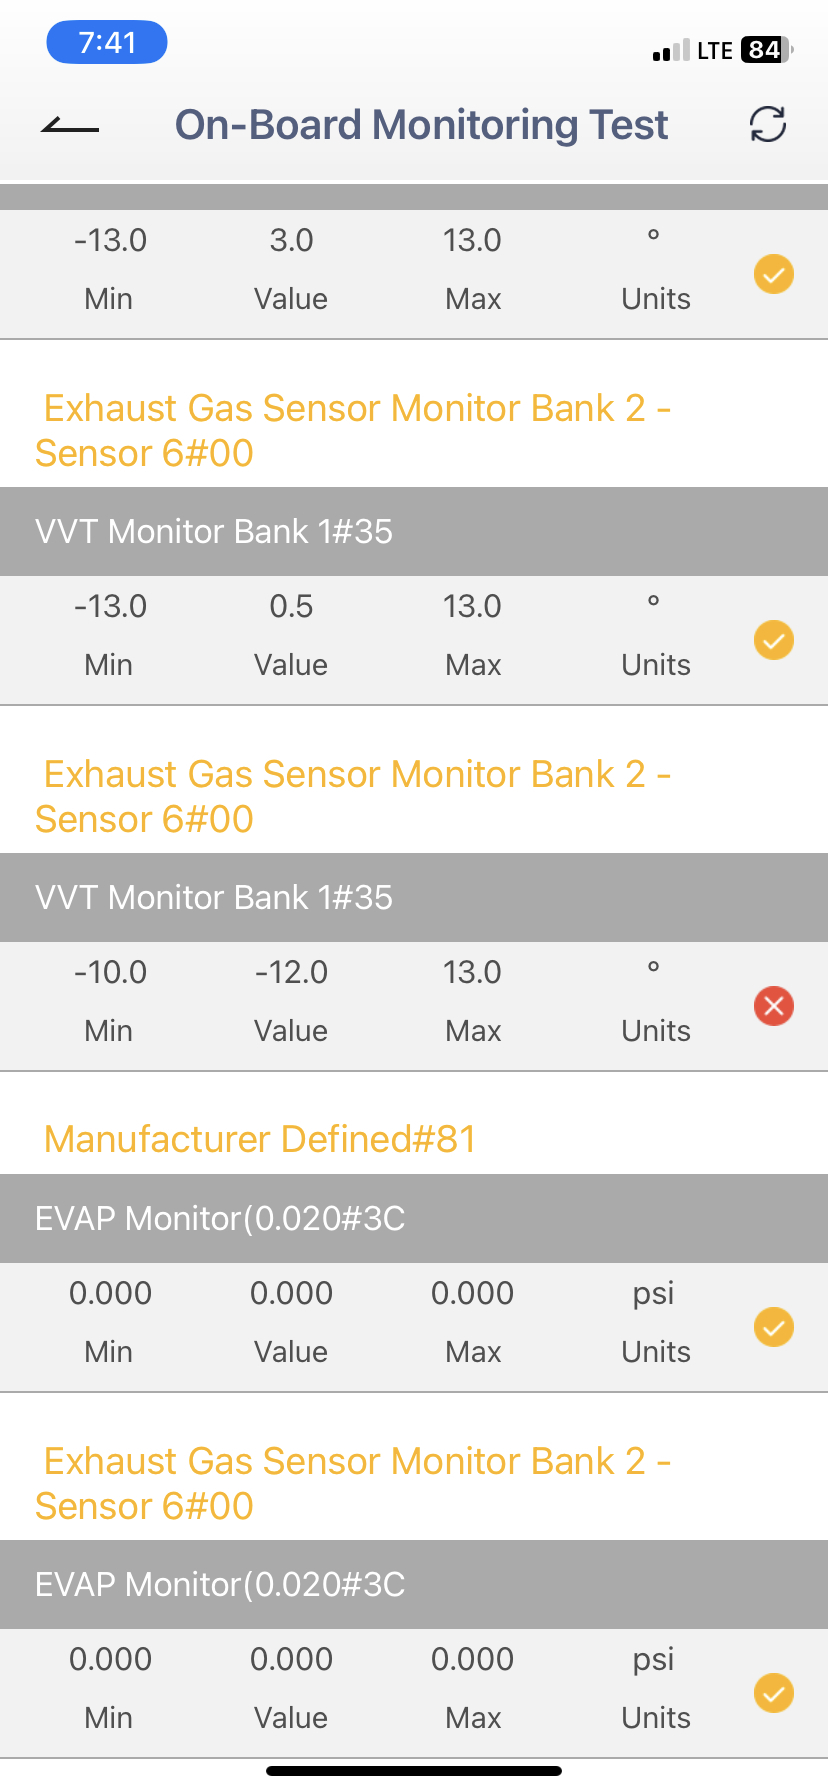
Task: Tap the pass checkmark beside value 0.5
Action: (773, 640)
